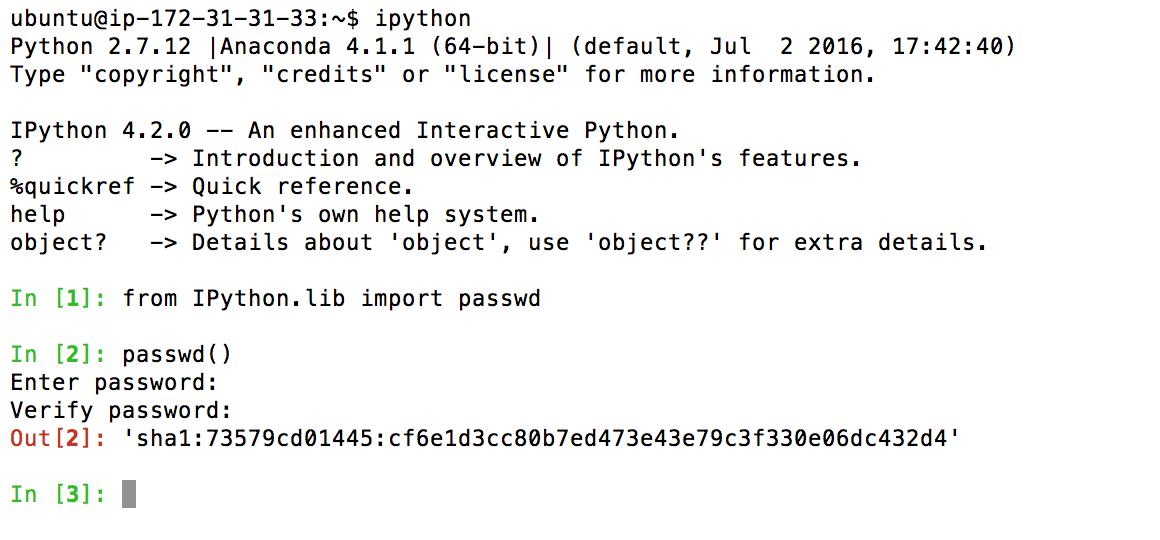1160x540 pixels.
Task: Click the 'Verify password:' line
Action: point(121,410)
